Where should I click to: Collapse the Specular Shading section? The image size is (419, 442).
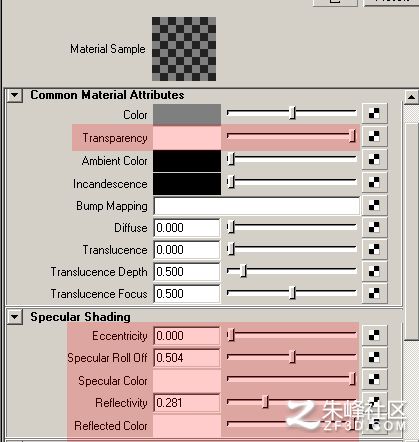(14, 316)
